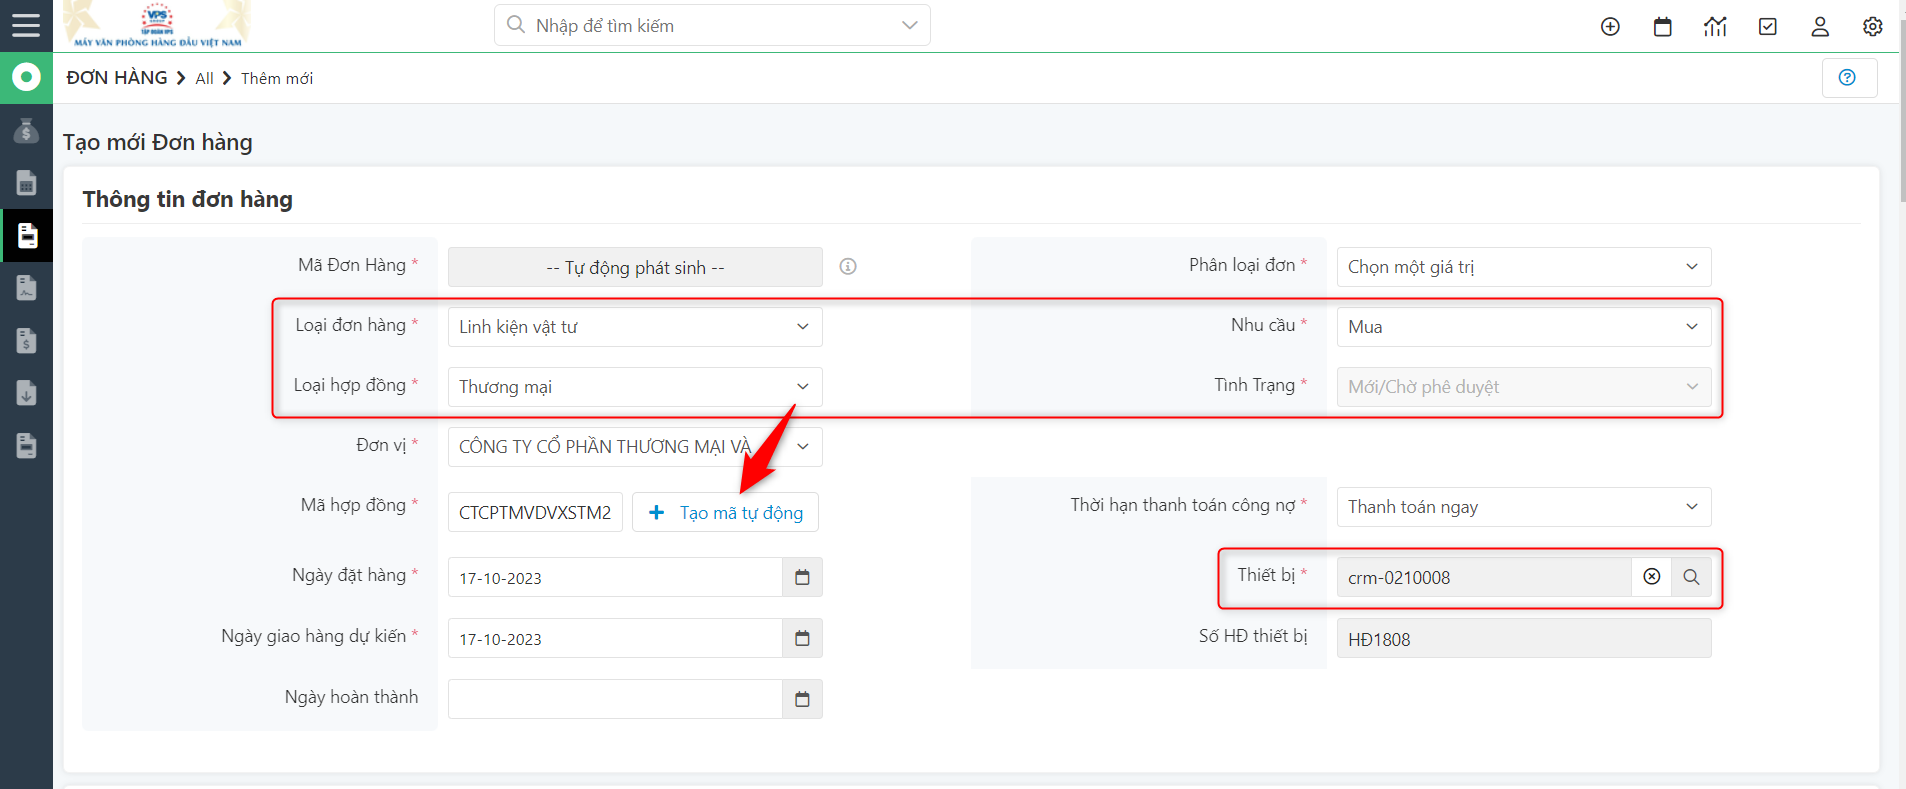The width and height of the screenshot is (1906, 789).
Task: Click the Số HĐ thiết bị field
Action: [1524, 638]
